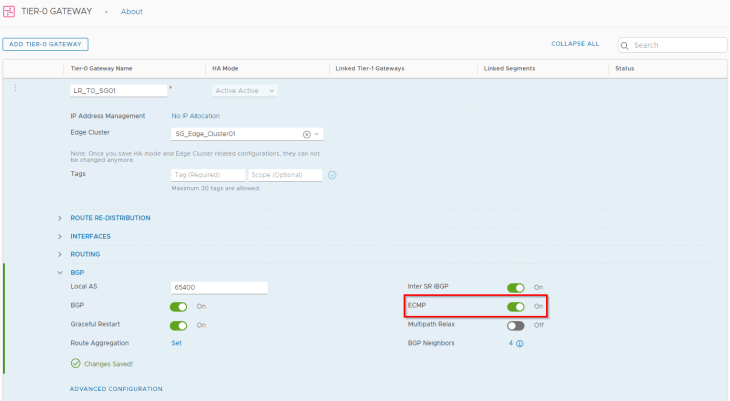730x401 pixels.
Task: Click the tag confirm checkmark icon
Action: point(332,174)
